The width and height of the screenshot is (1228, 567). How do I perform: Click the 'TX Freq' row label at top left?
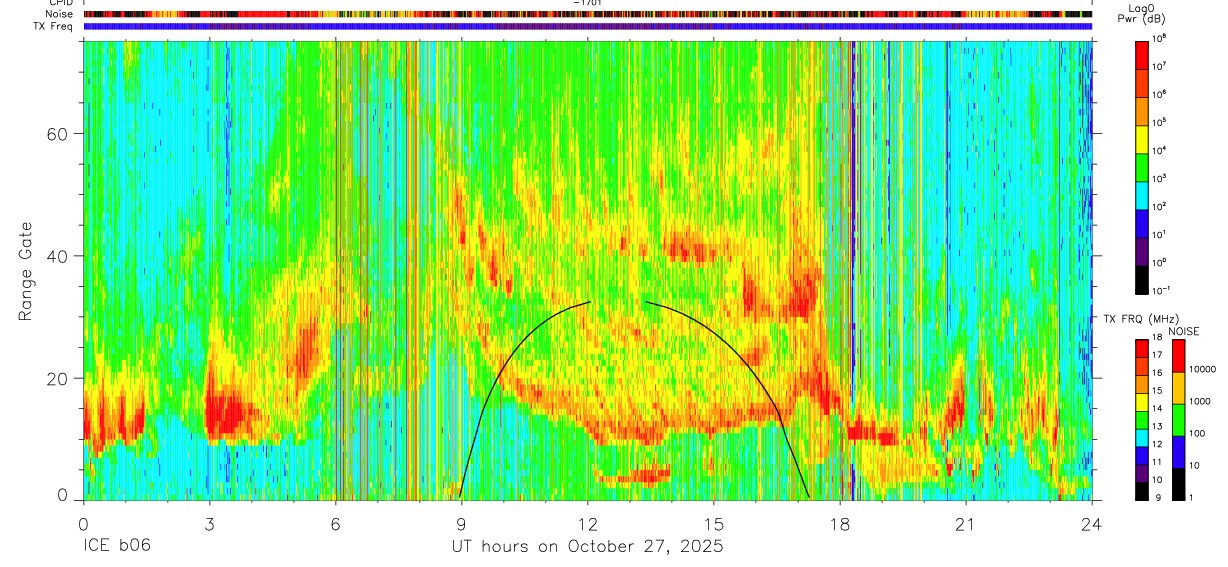pyautogui.click(x=54, y=26)
